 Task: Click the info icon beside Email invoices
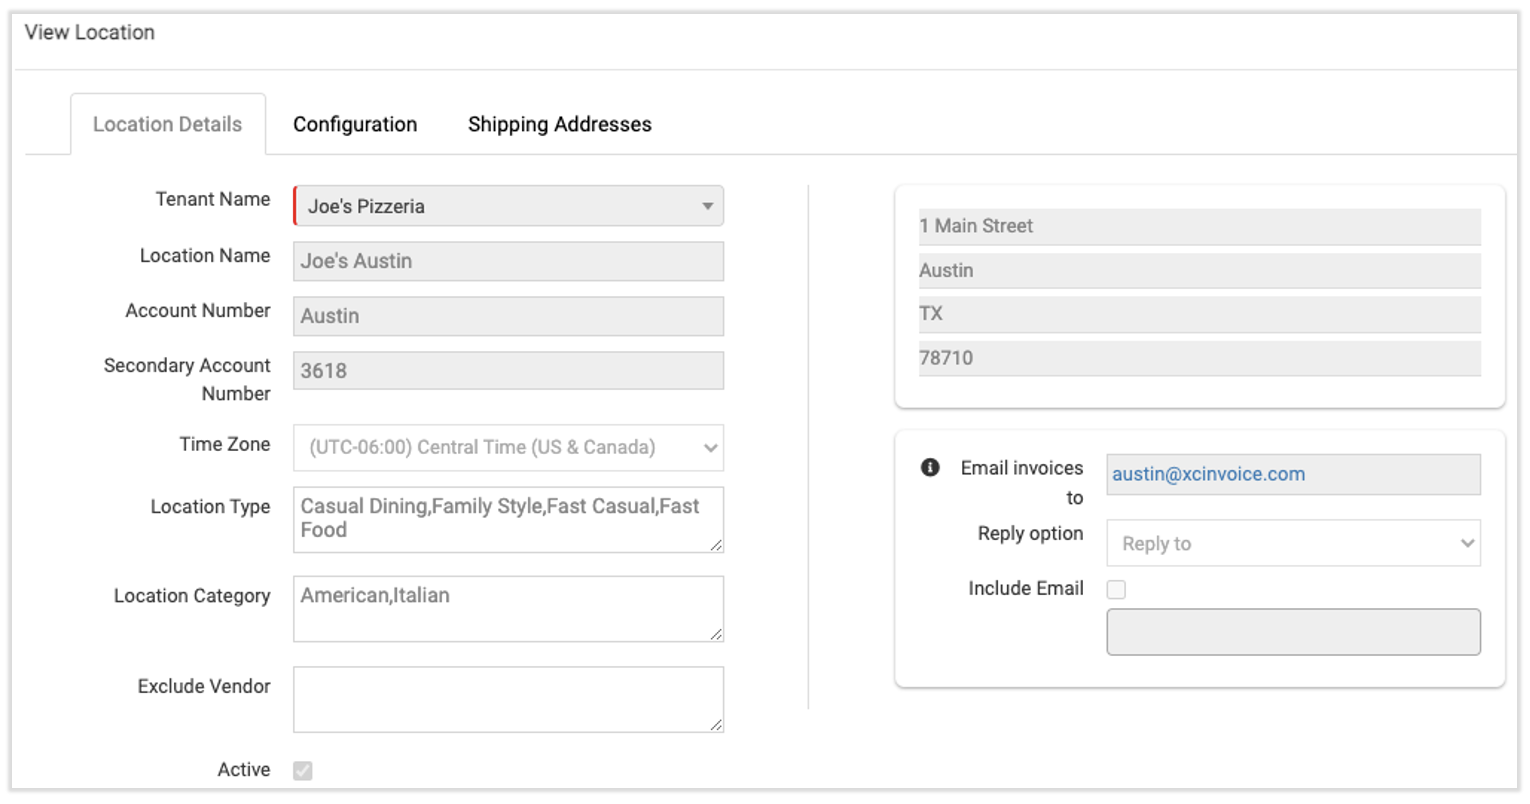point(930,467)
